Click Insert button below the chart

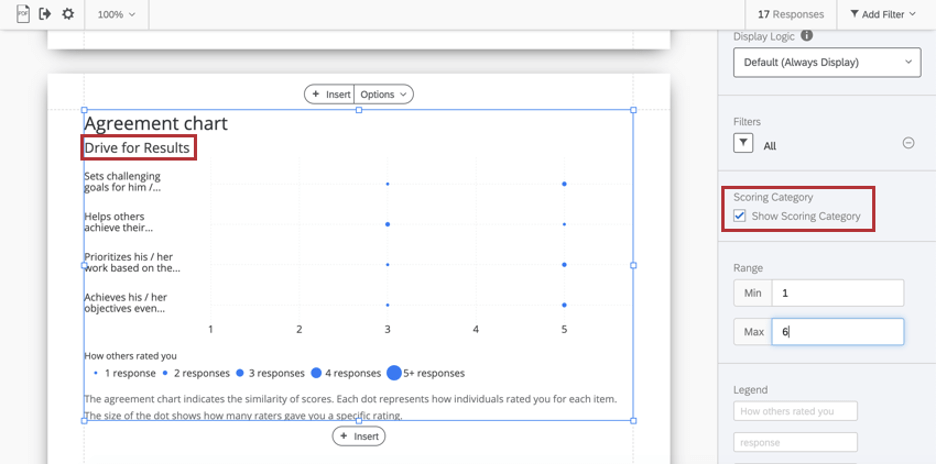click(358, 436)
